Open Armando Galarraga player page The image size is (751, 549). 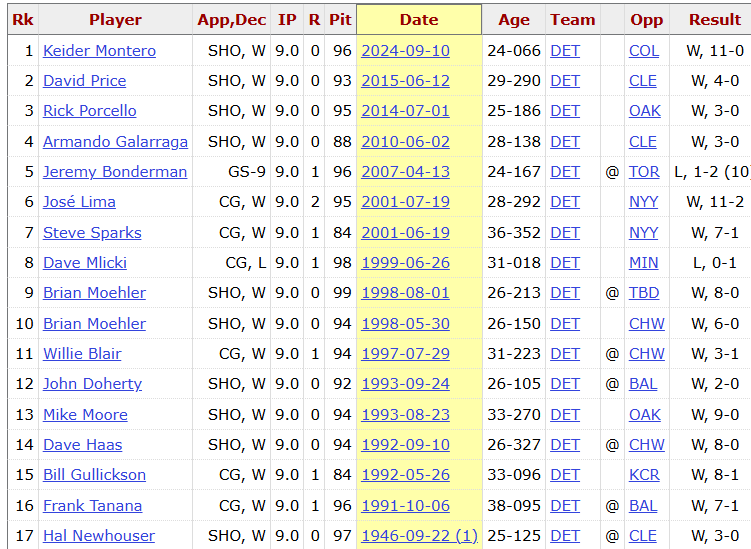pyautogui.click(x=115, y=142)
